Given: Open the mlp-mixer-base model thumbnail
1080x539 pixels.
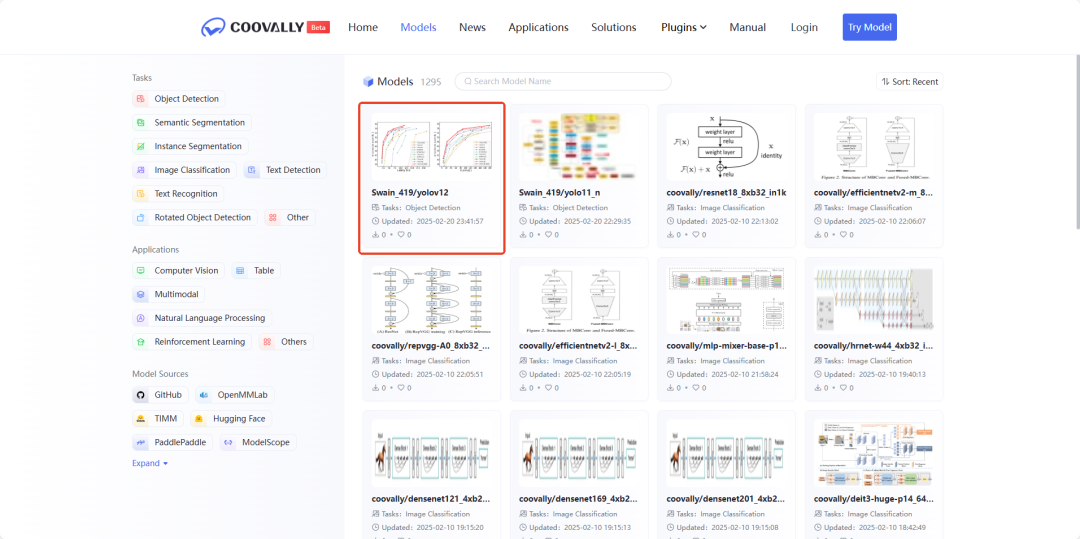Looking at the screenshot, I should tap(727, 298).
